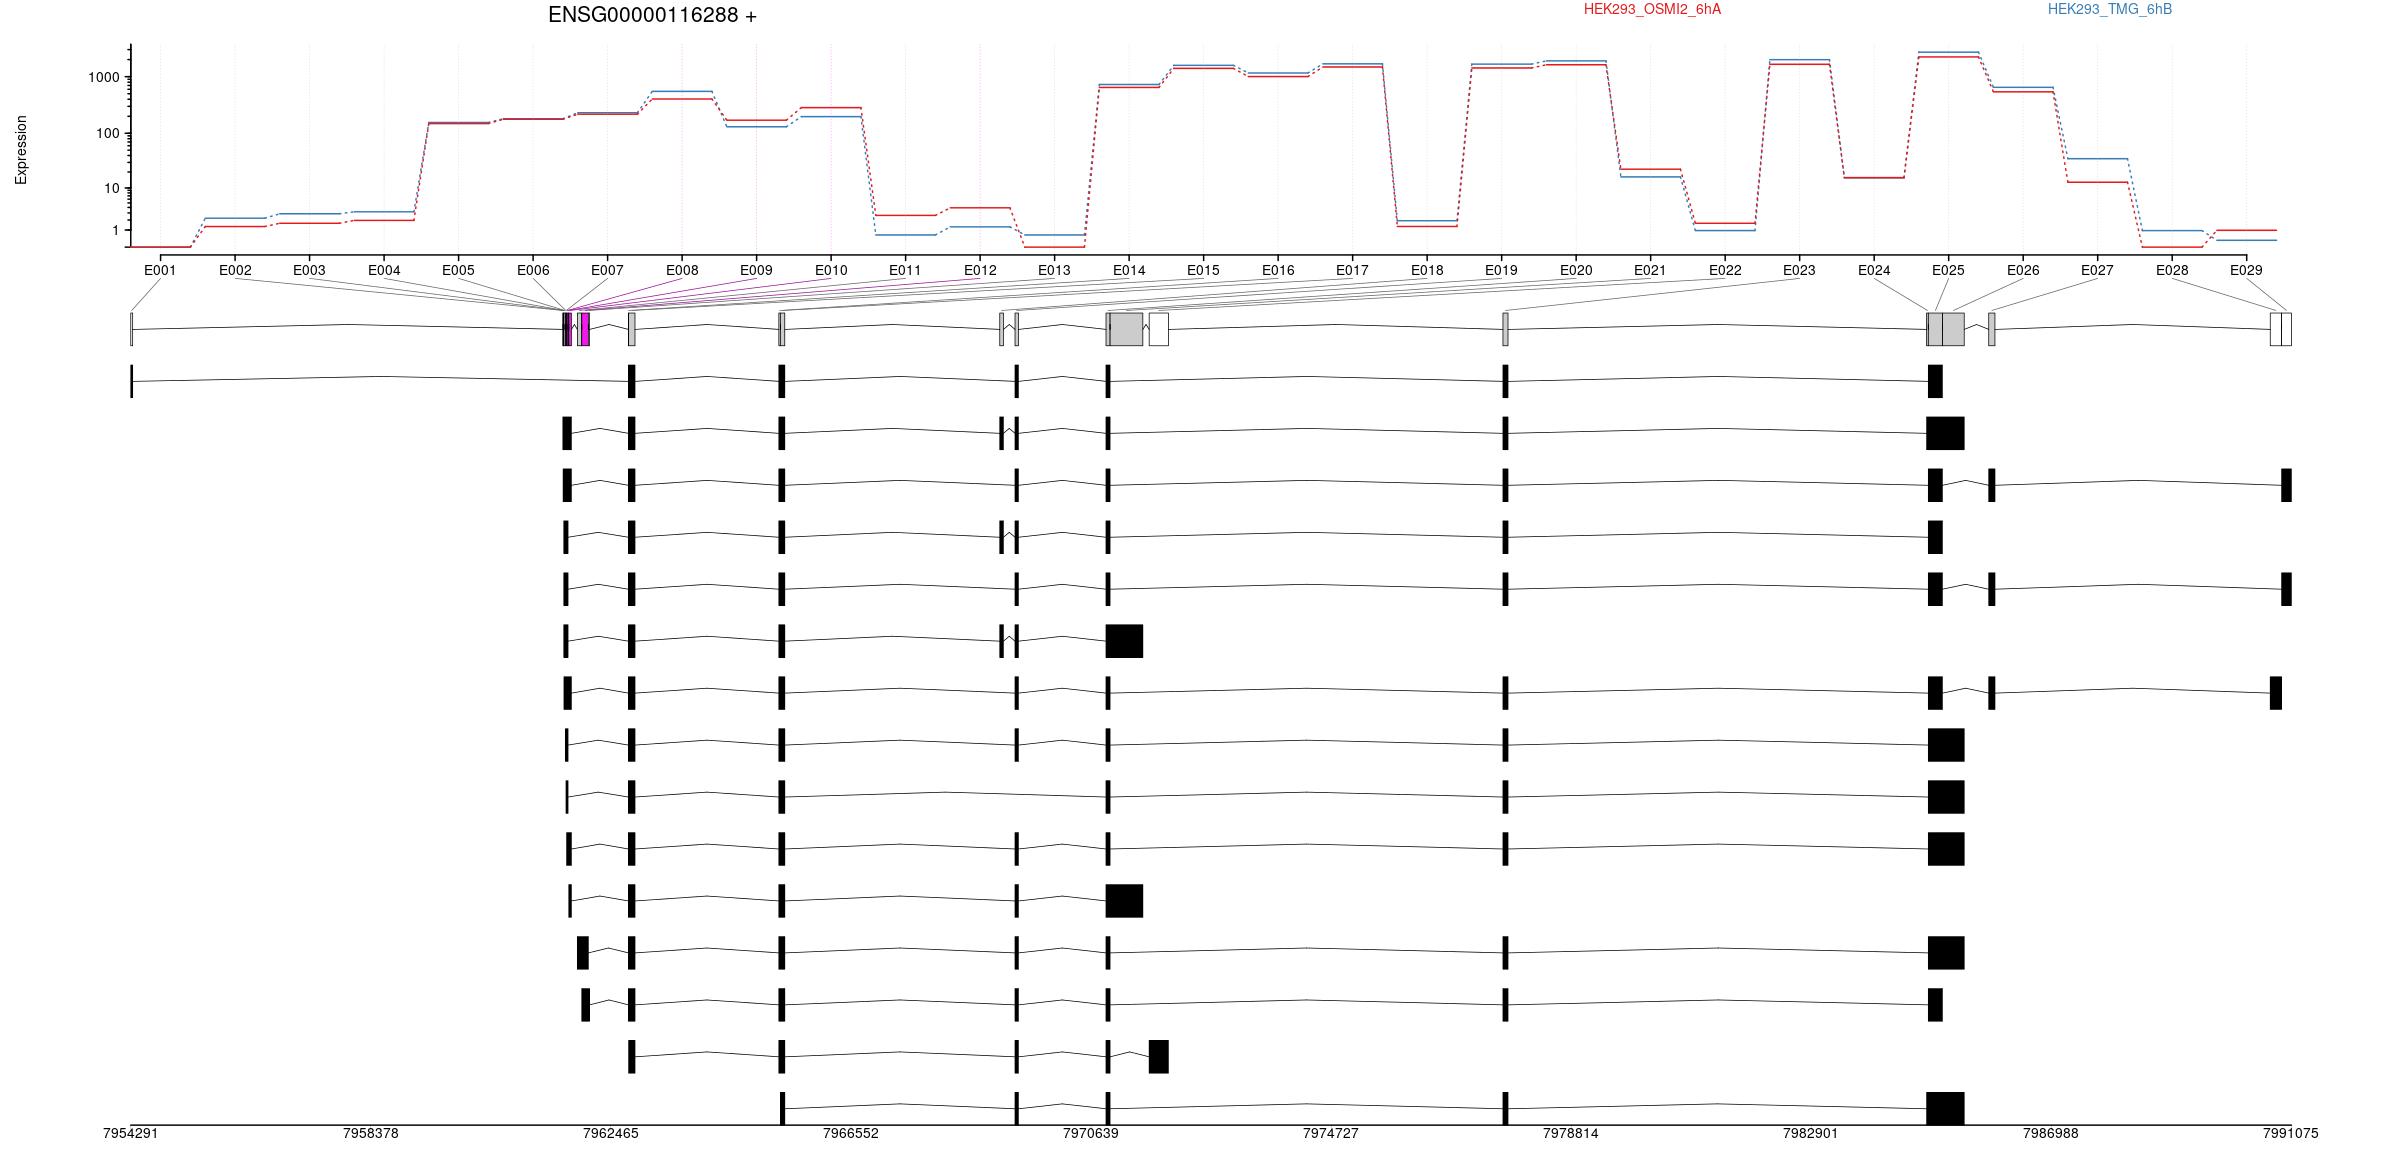Click exon label E003
The height and width of the screenshot is (1150, 2400).
click(309, 270)
